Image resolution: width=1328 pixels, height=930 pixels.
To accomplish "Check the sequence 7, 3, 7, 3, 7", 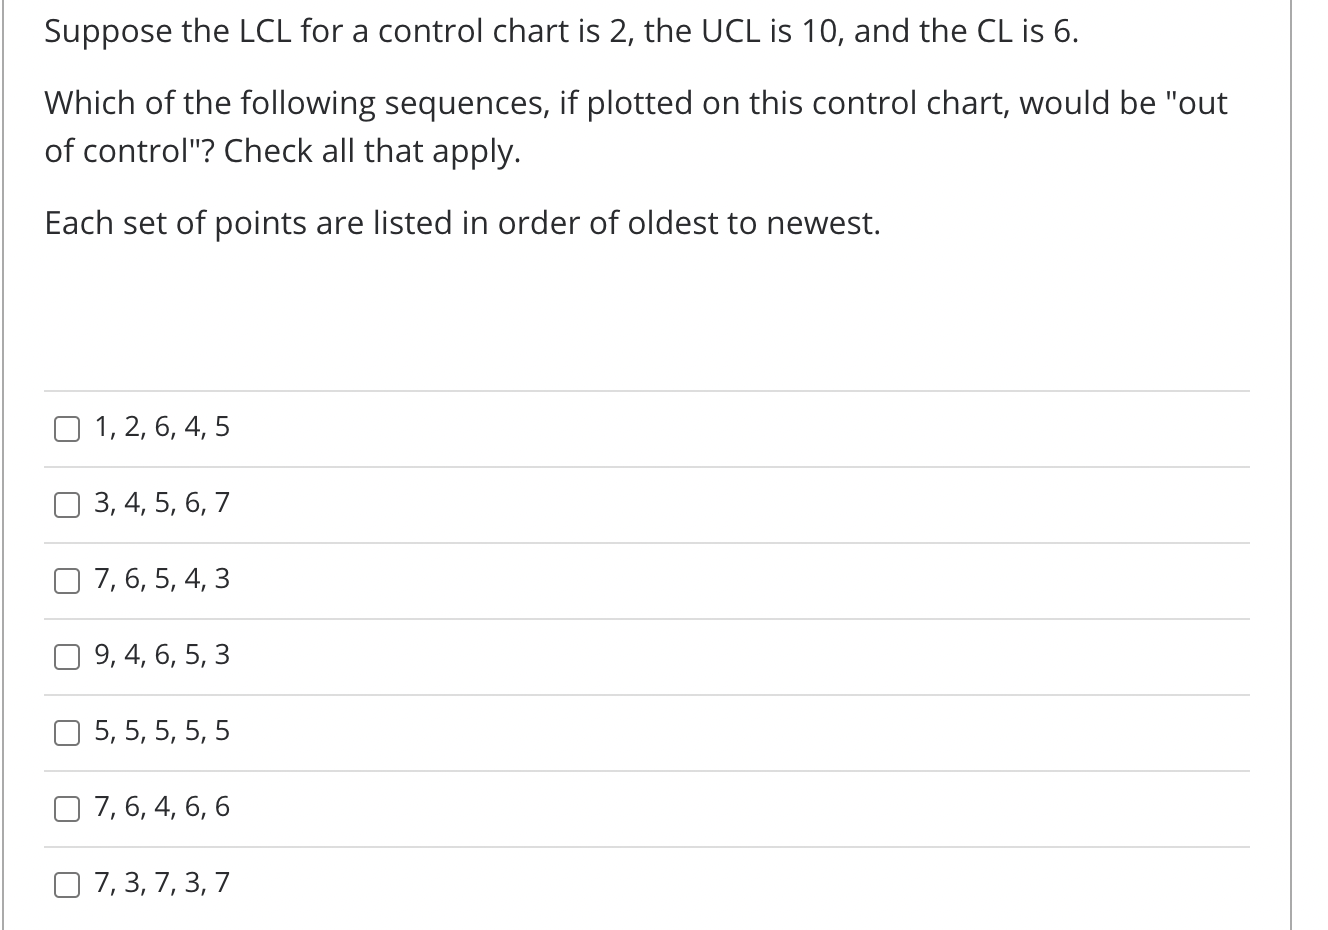I will (x=66, y=884).
